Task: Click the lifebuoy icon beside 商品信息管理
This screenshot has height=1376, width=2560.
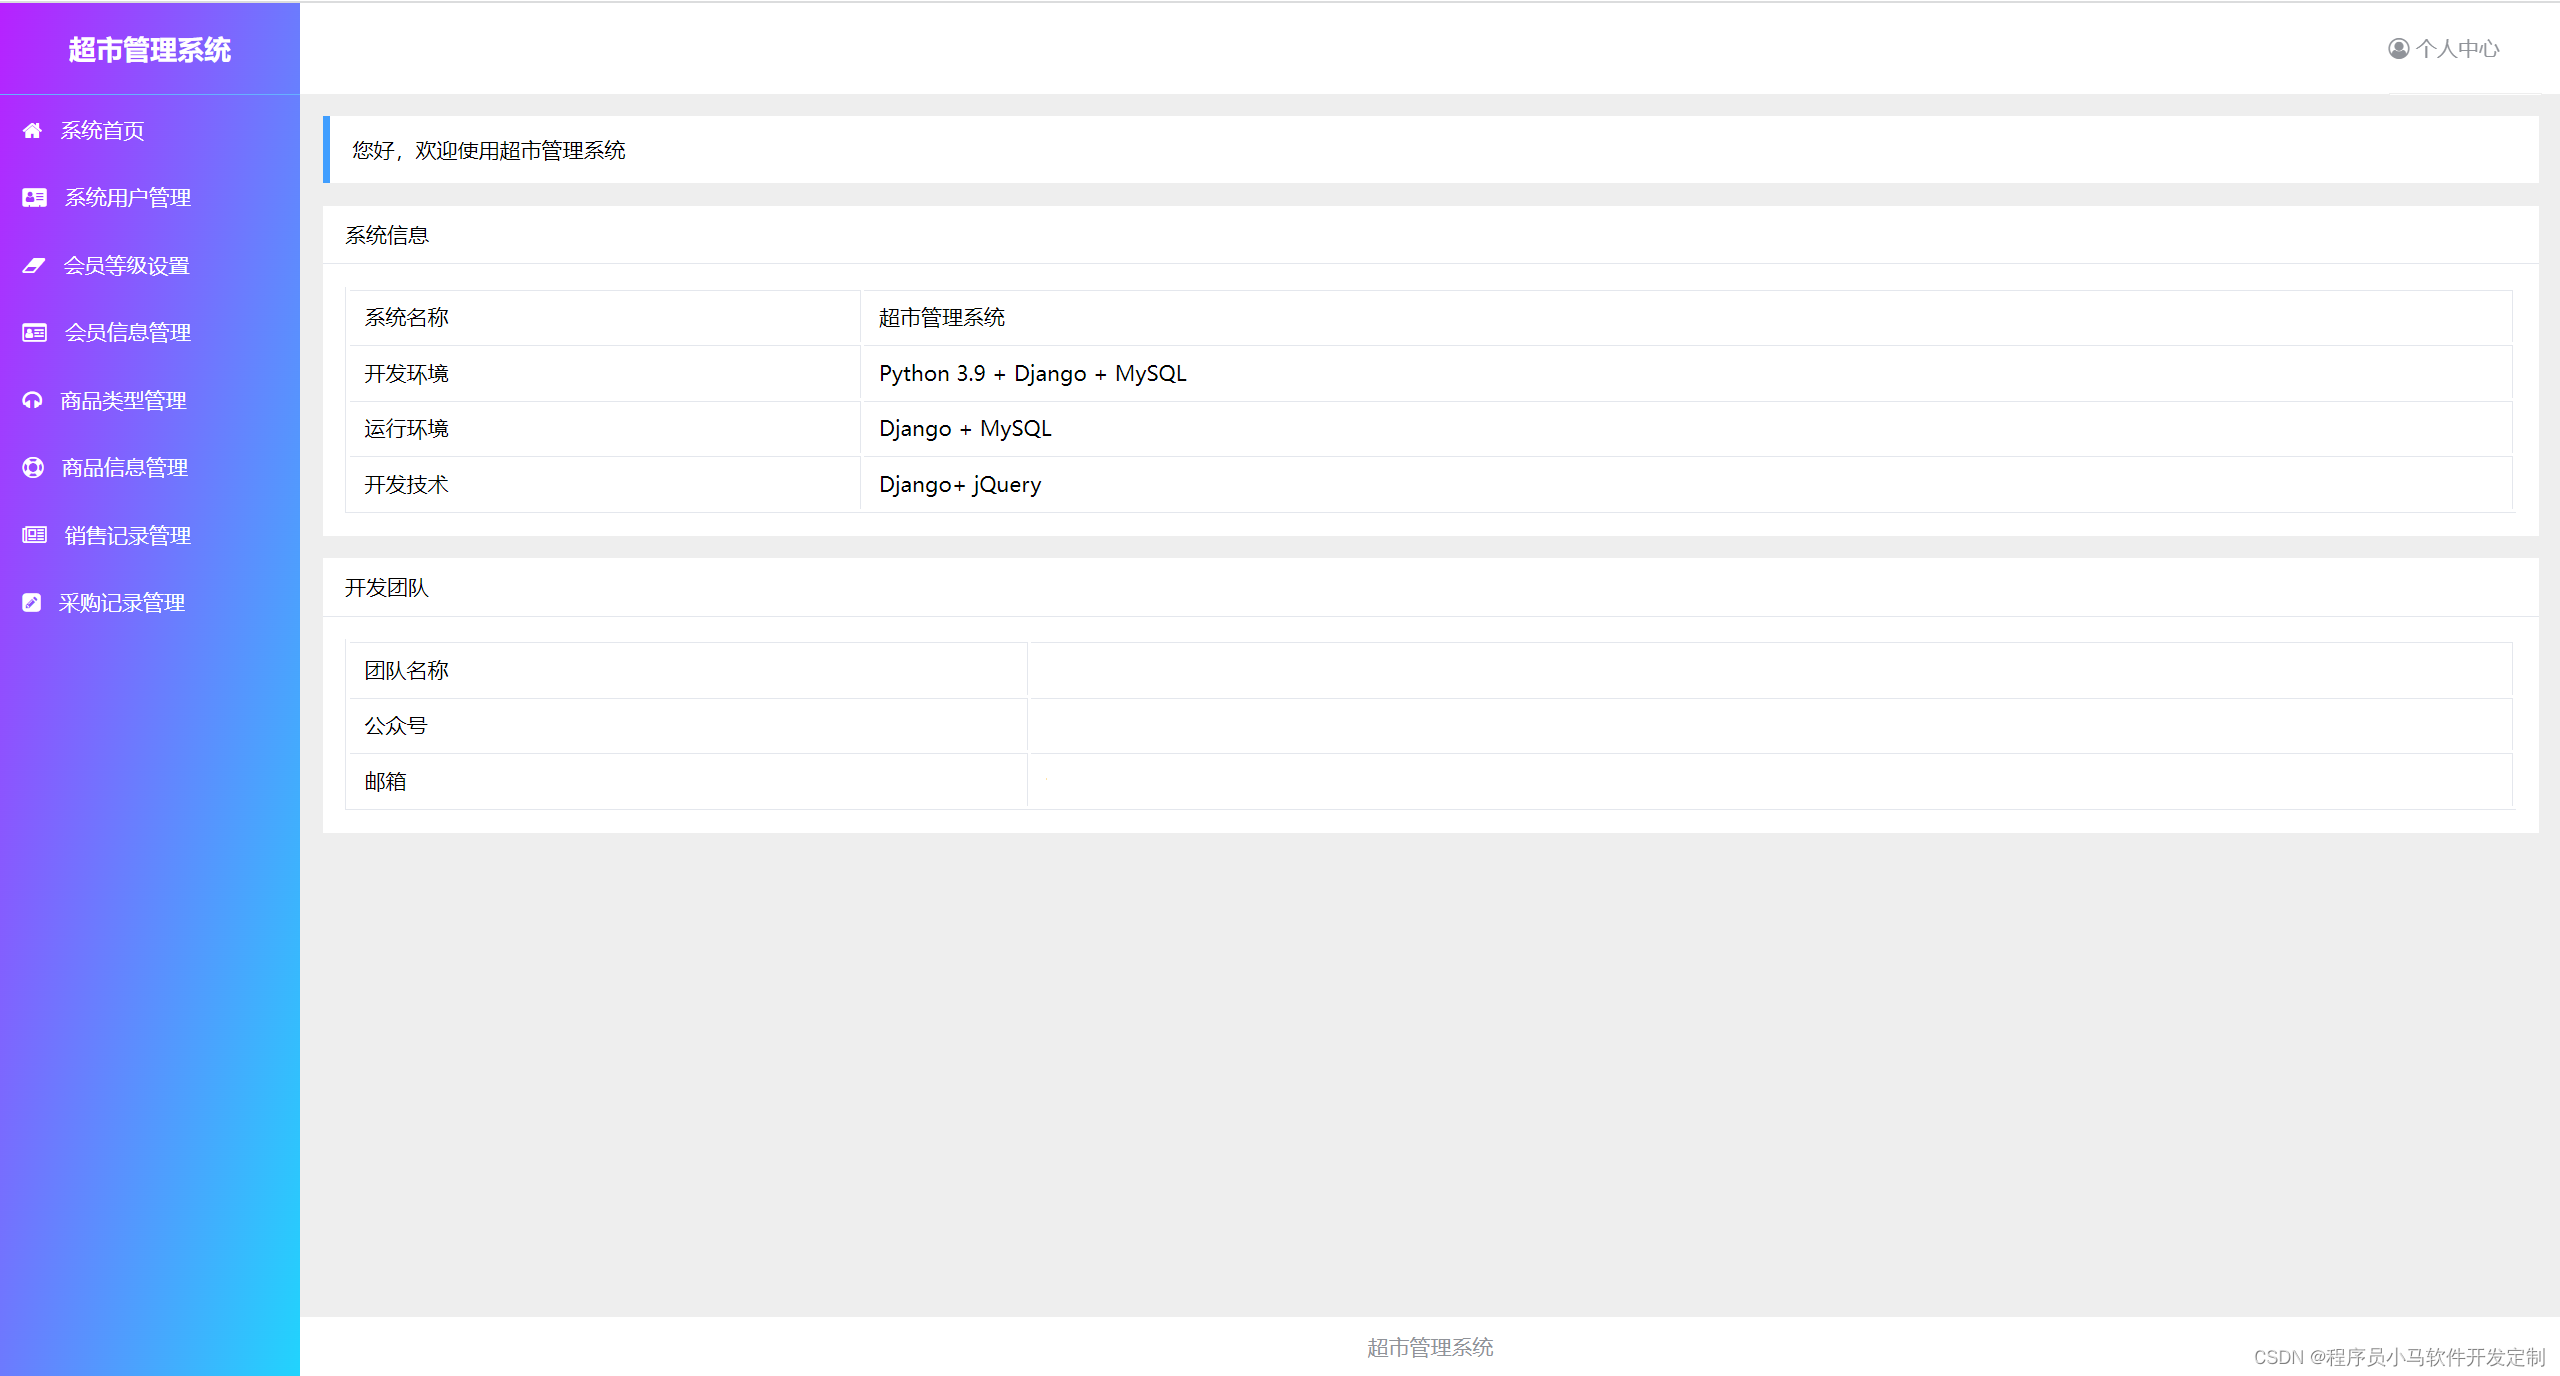Action: point(33,468)
